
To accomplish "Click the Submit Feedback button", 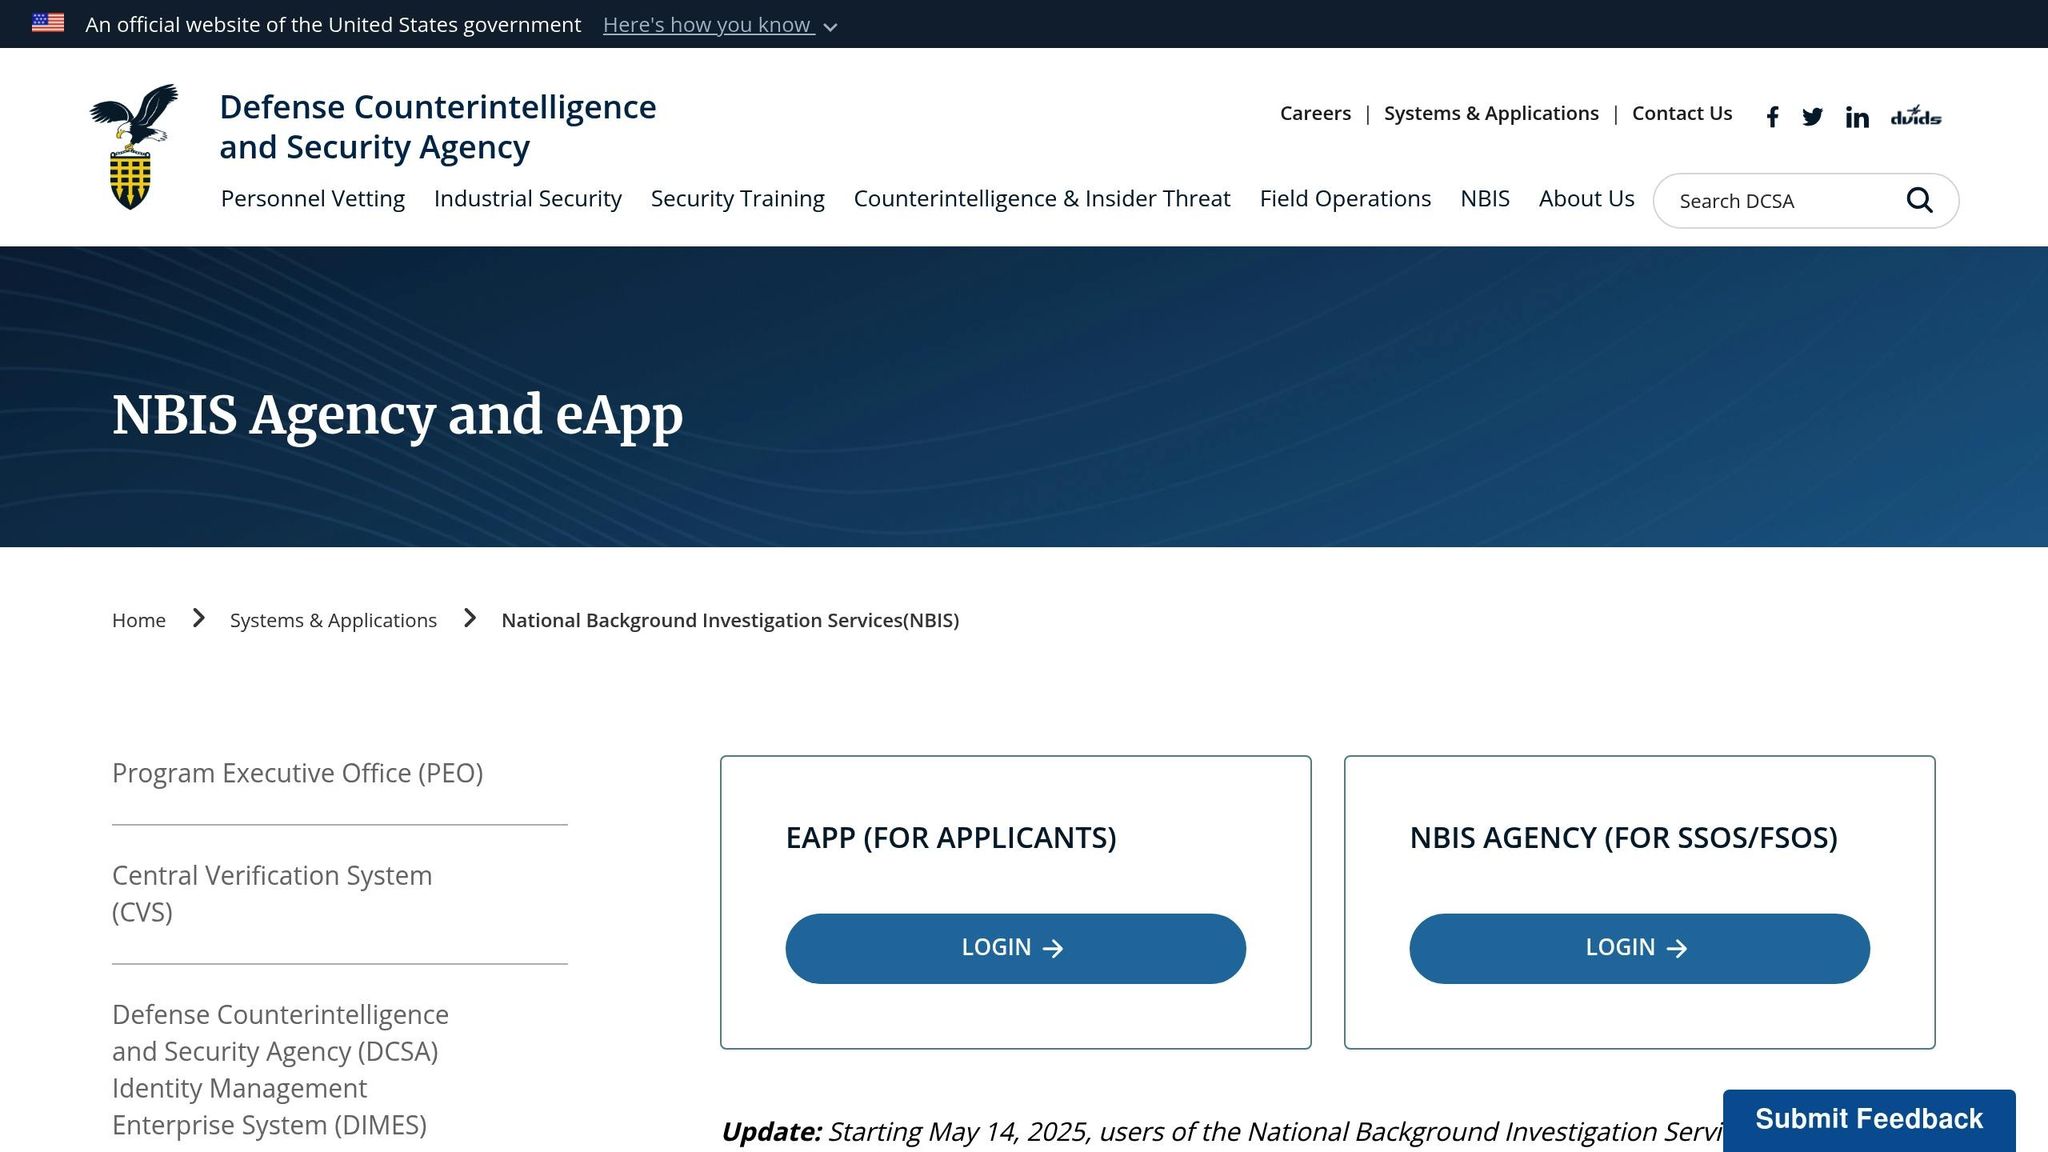I will point(1868,1119).
